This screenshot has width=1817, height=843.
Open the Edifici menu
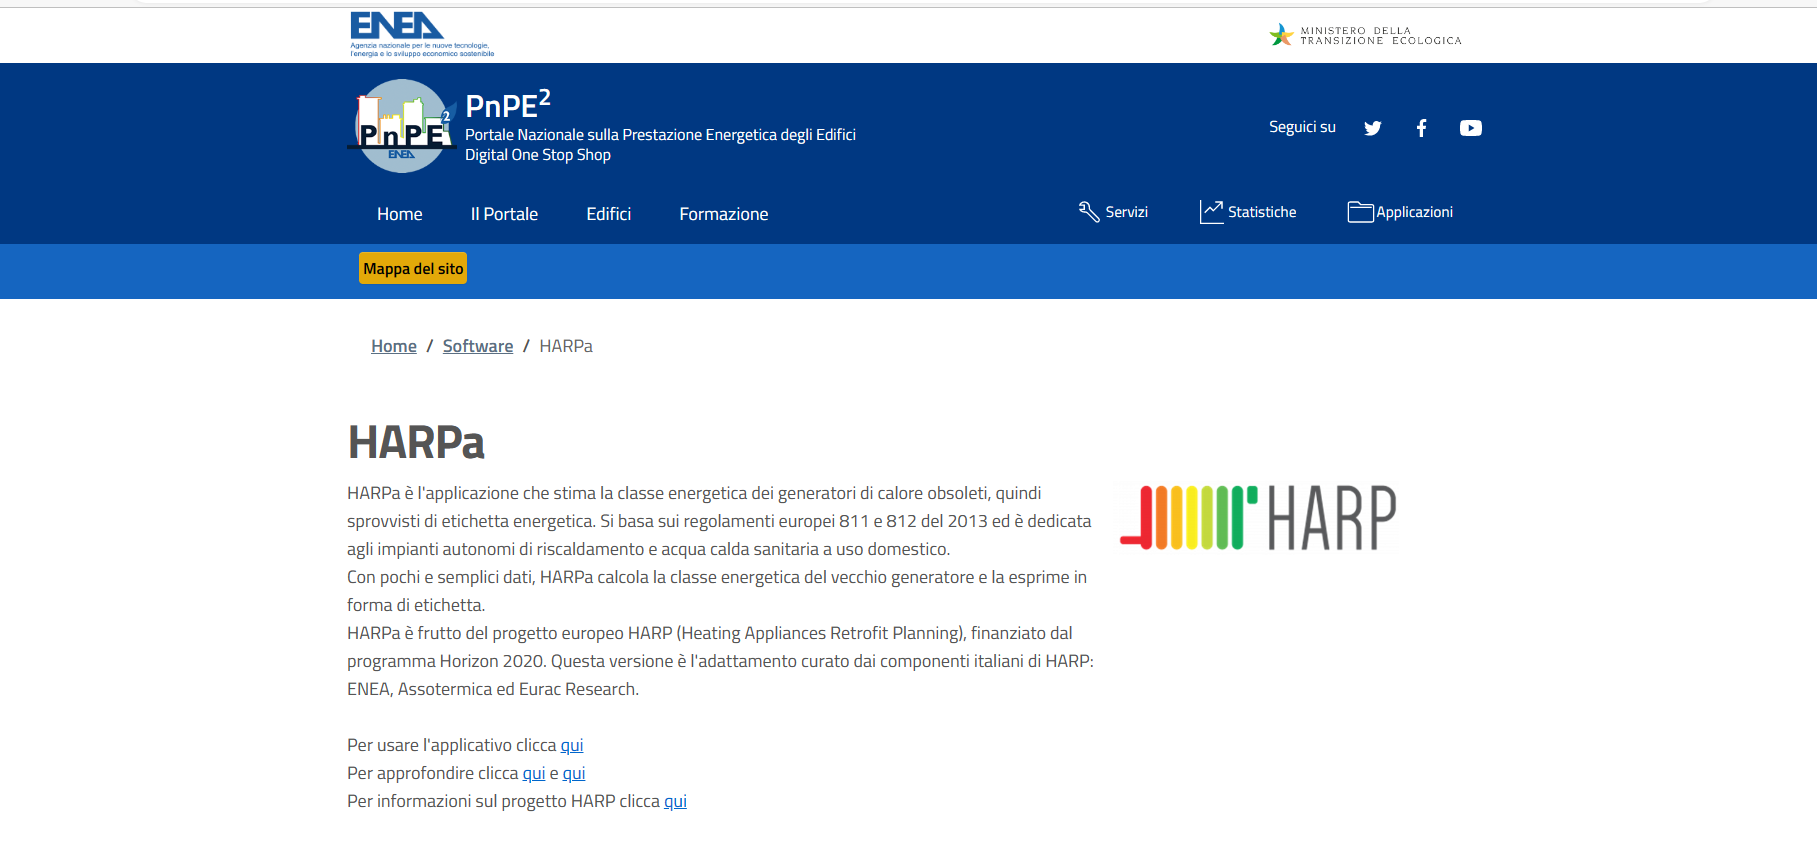click(x=609, y=214)
